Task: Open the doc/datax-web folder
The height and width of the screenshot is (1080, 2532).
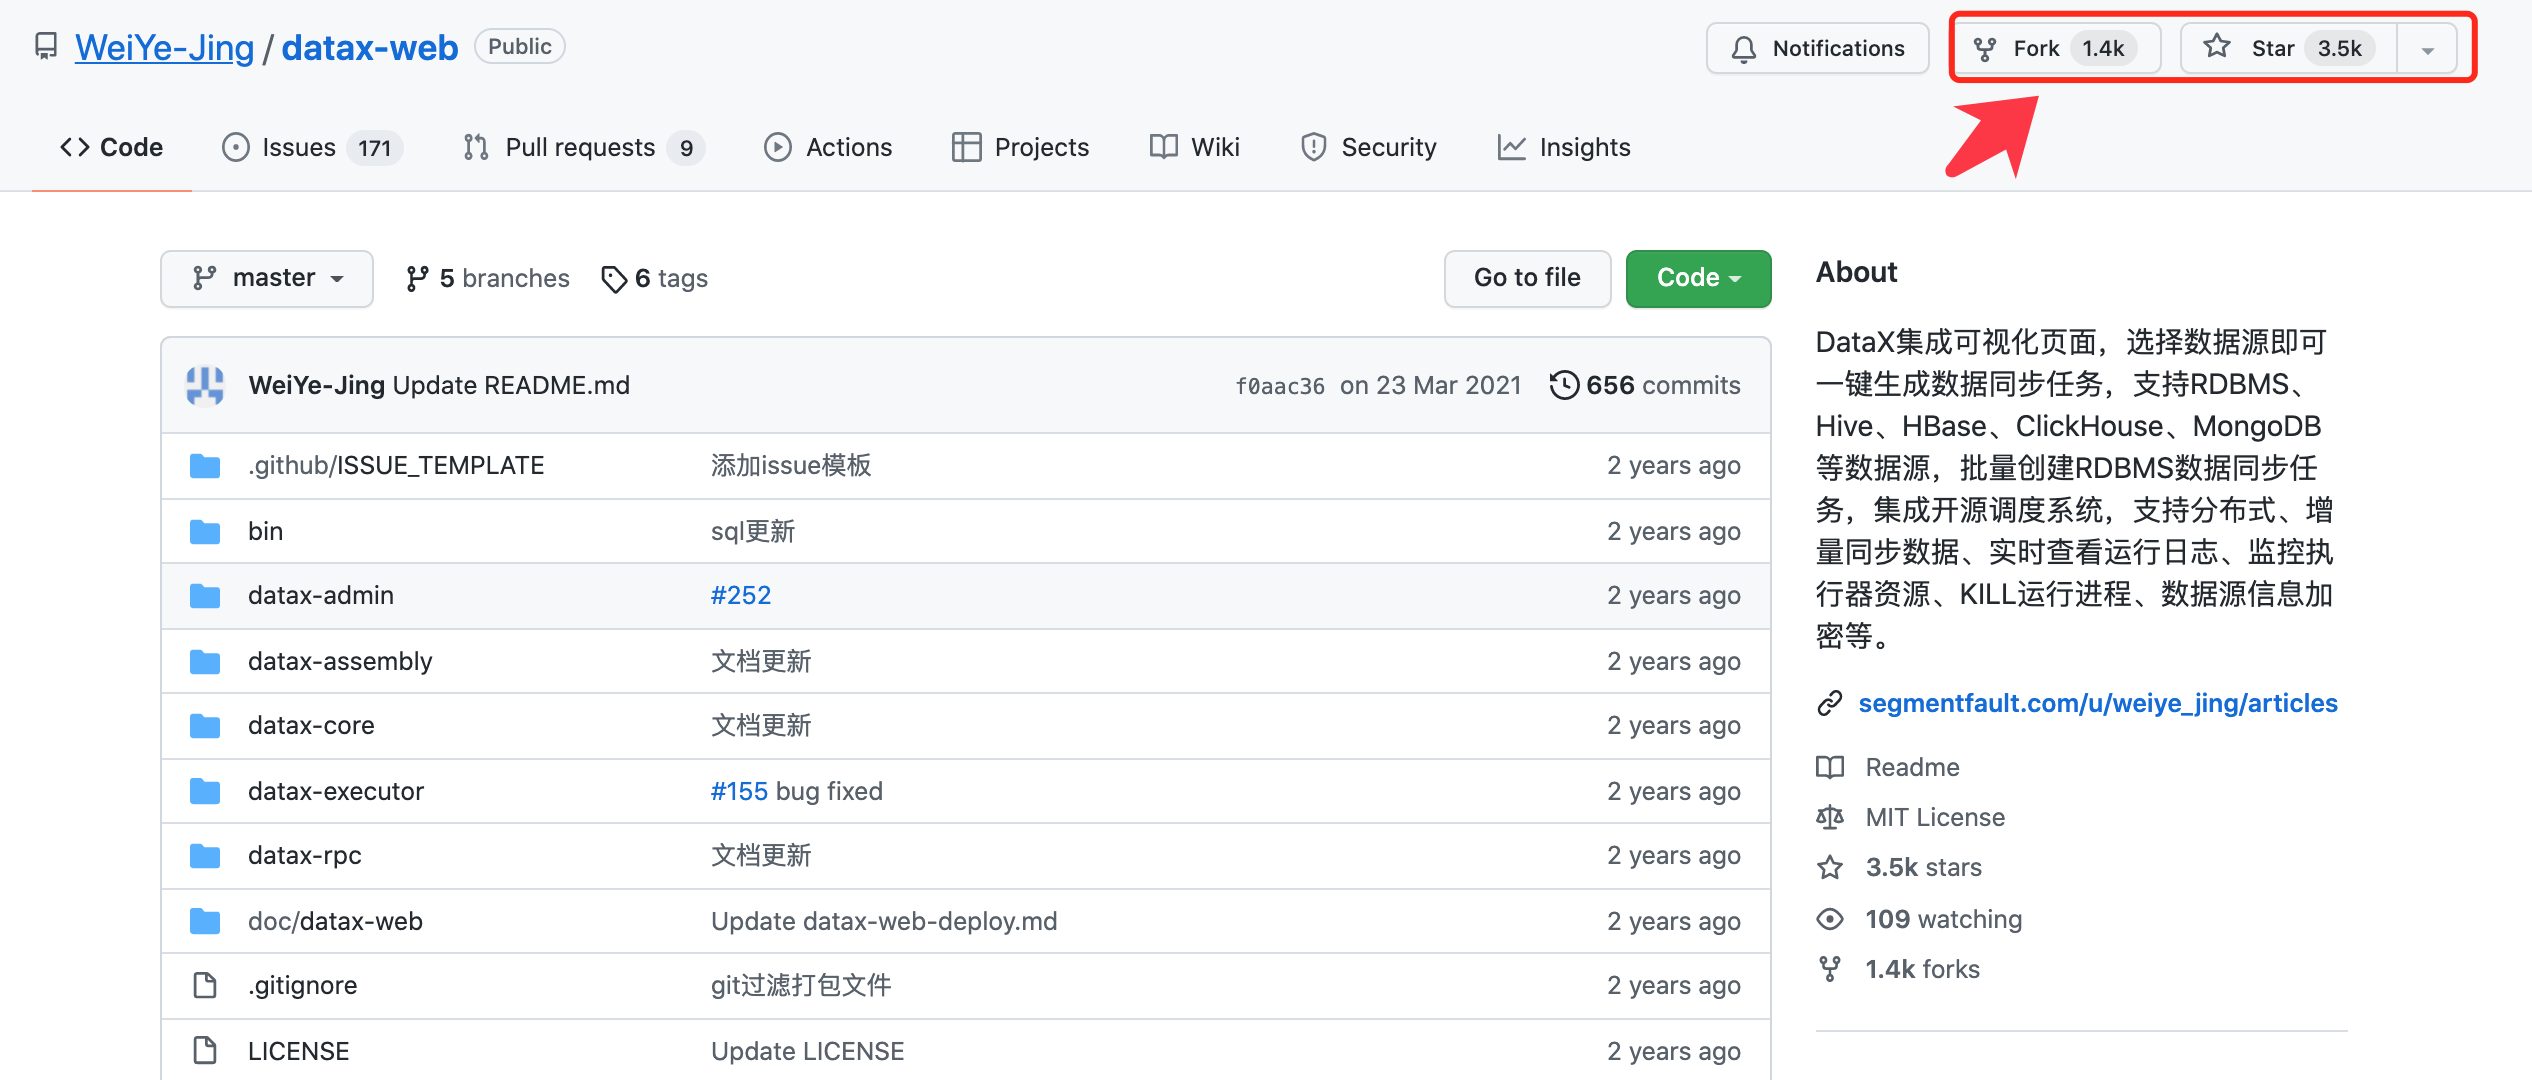Action: coord(335,921)
